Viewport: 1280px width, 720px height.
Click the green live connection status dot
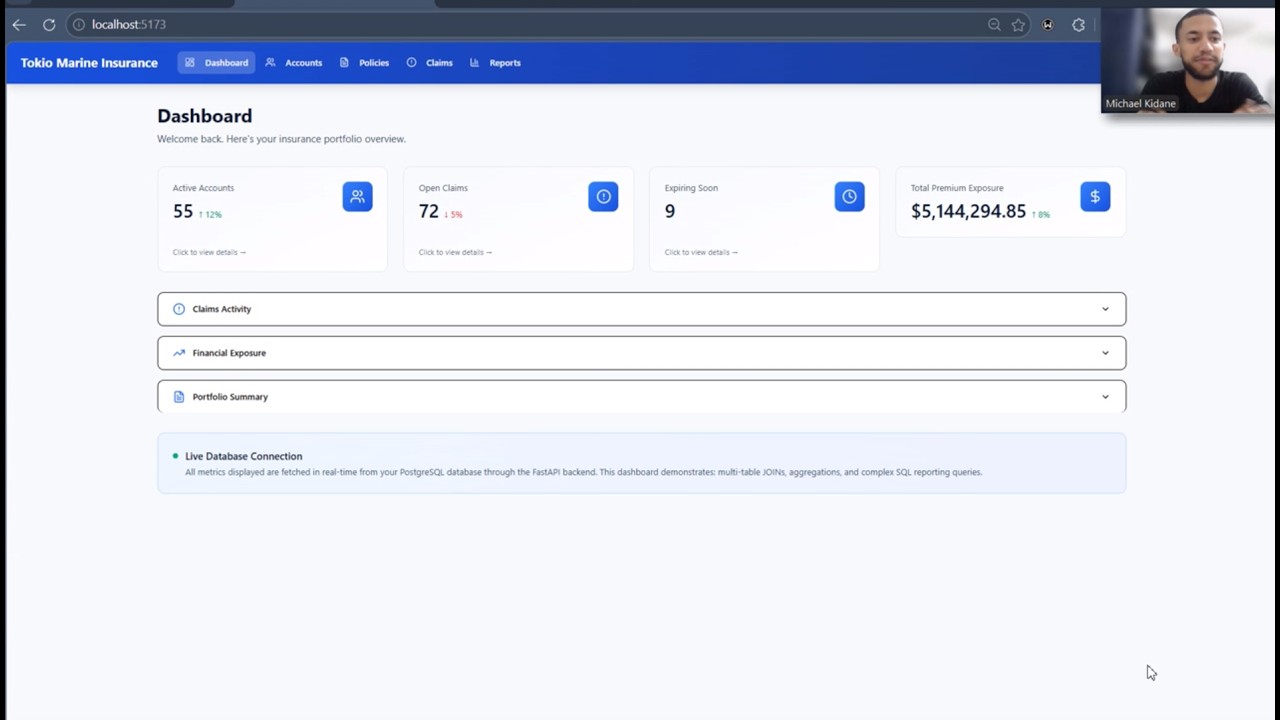tap(175, 456)
